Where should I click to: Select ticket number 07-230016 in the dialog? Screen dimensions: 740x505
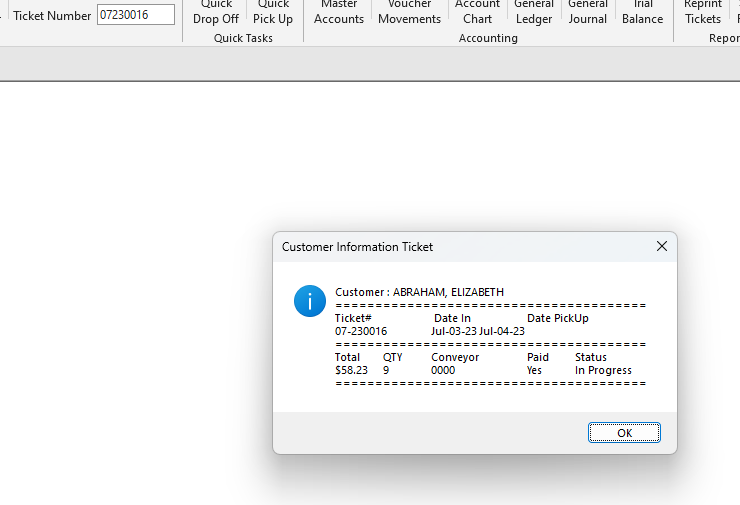(361, 331)
